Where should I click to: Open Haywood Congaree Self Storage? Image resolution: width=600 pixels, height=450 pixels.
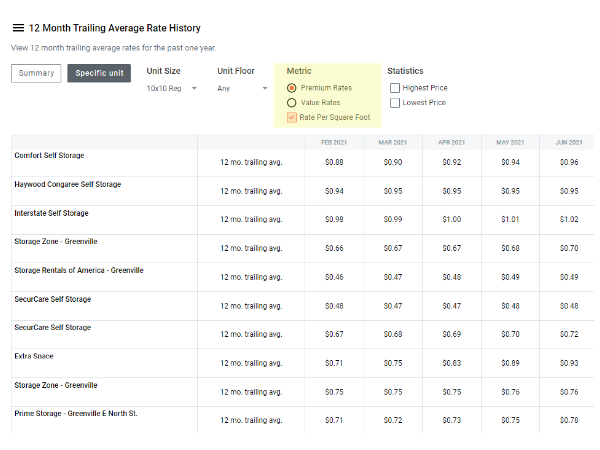67,185
